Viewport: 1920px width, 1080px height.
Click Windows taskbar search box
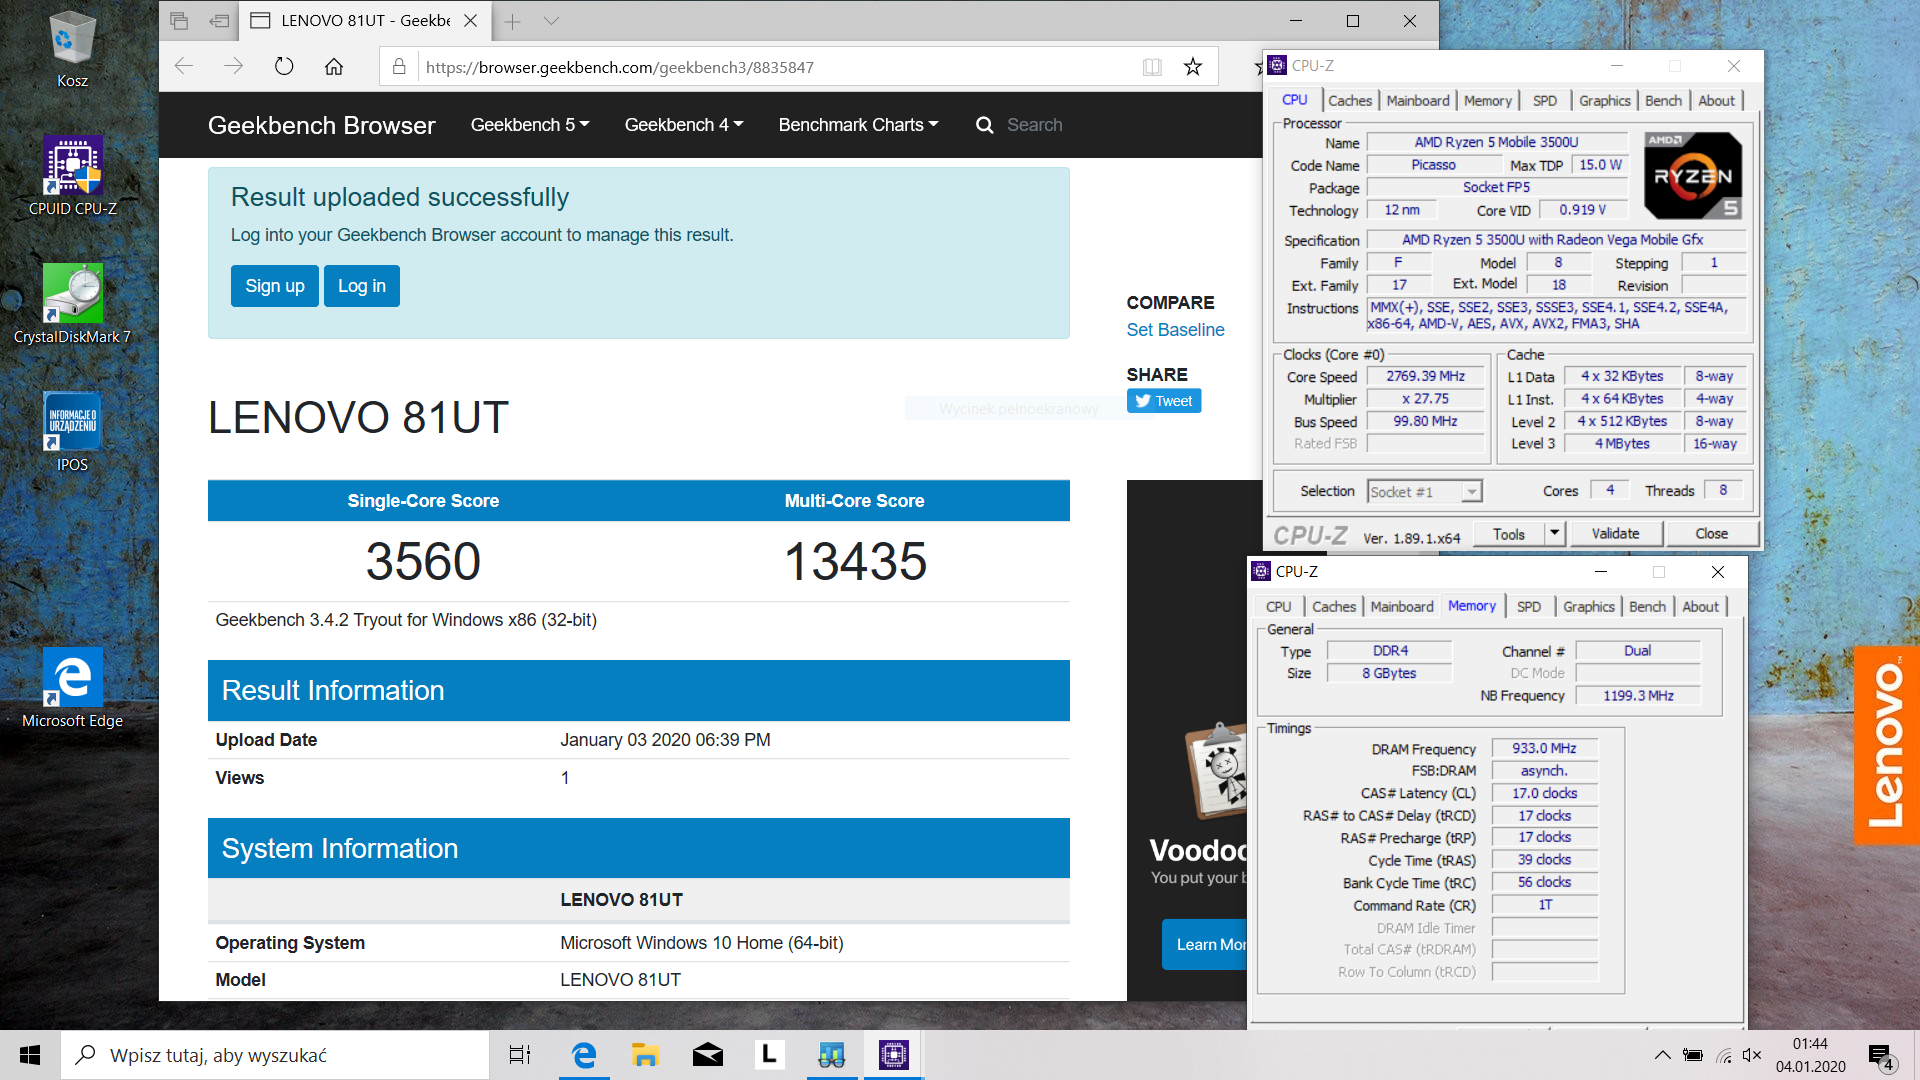tap(275, 1055)
